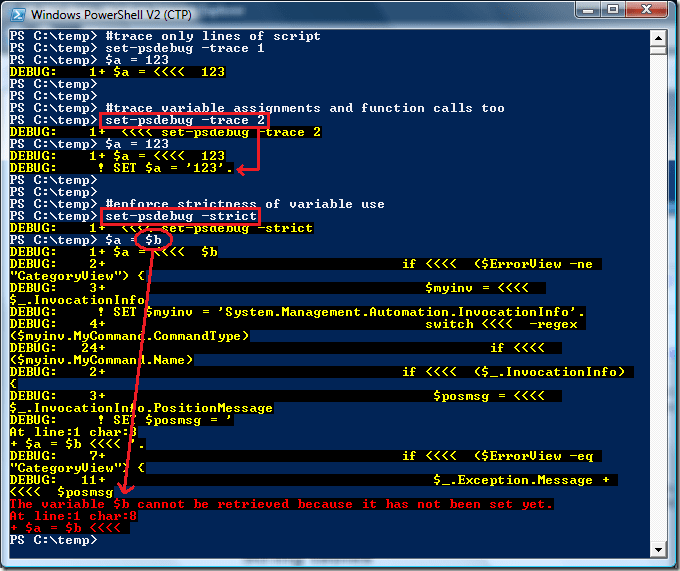Click the '<<<< $posmsg' line

coord(61,492)
